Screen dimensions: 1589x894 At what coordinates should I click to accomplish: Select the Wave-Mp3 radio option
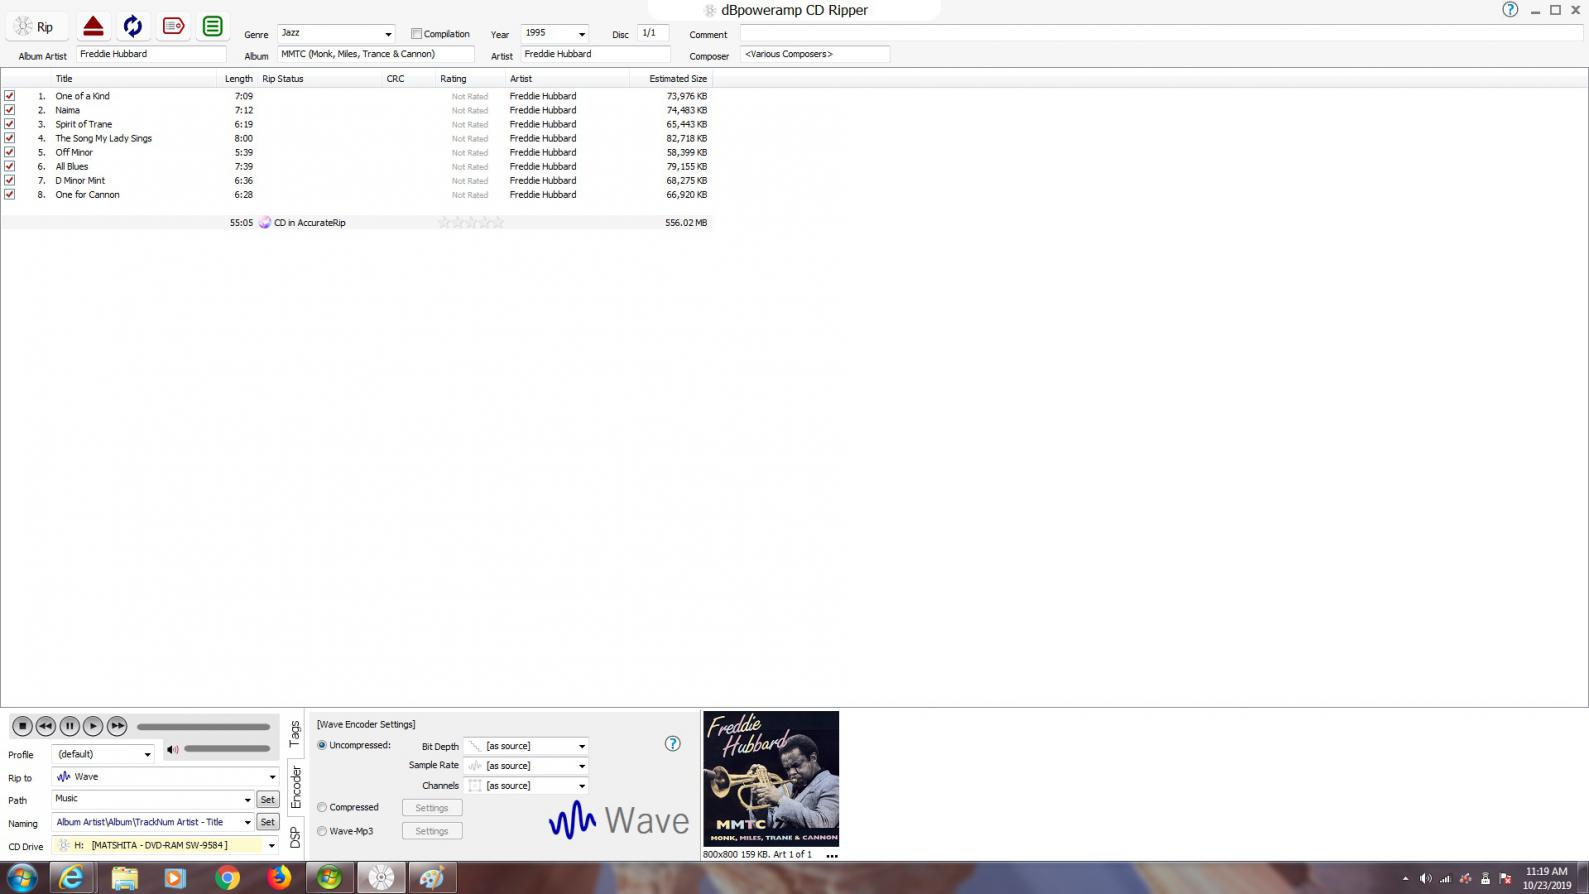pyautogui.click(x=322, y=831)
